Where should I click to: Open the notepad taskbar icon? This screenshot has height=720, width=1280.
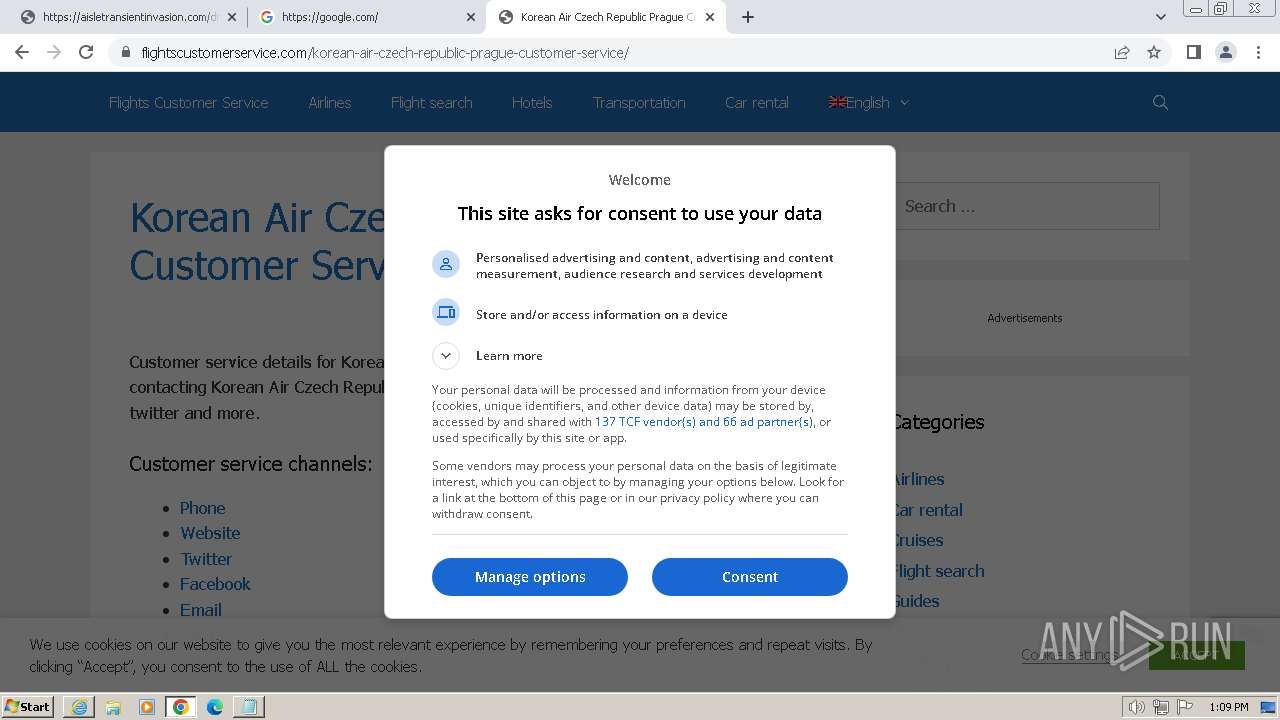pyautogui.click(x=249, y=707)
